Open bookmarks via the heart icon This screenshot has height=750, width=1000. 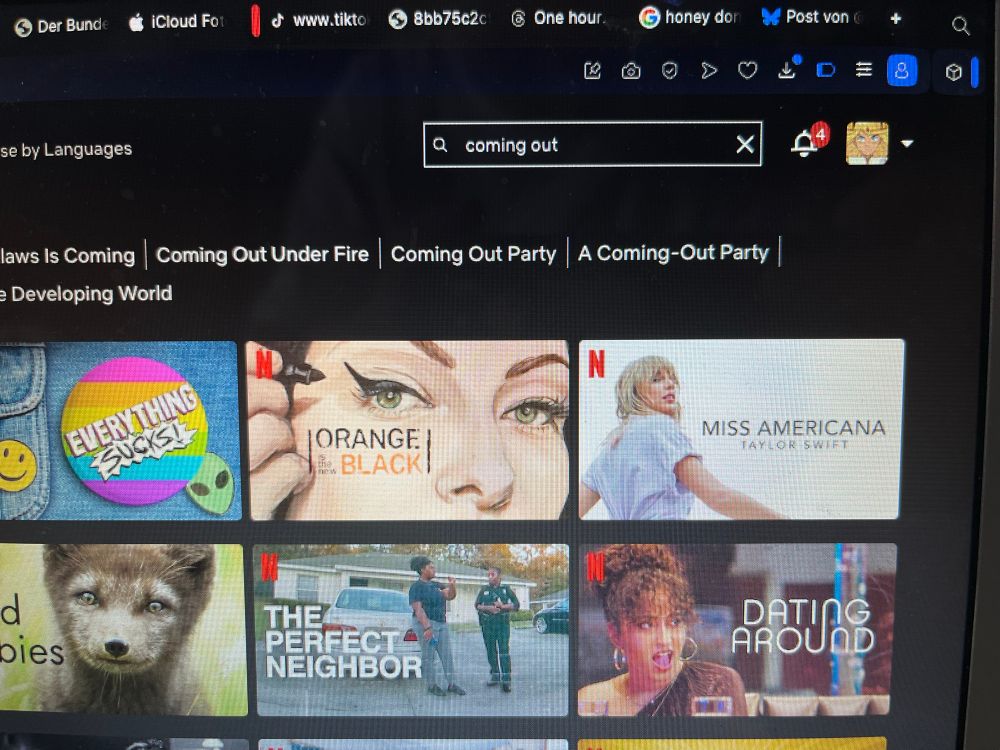tap(747, 70)
